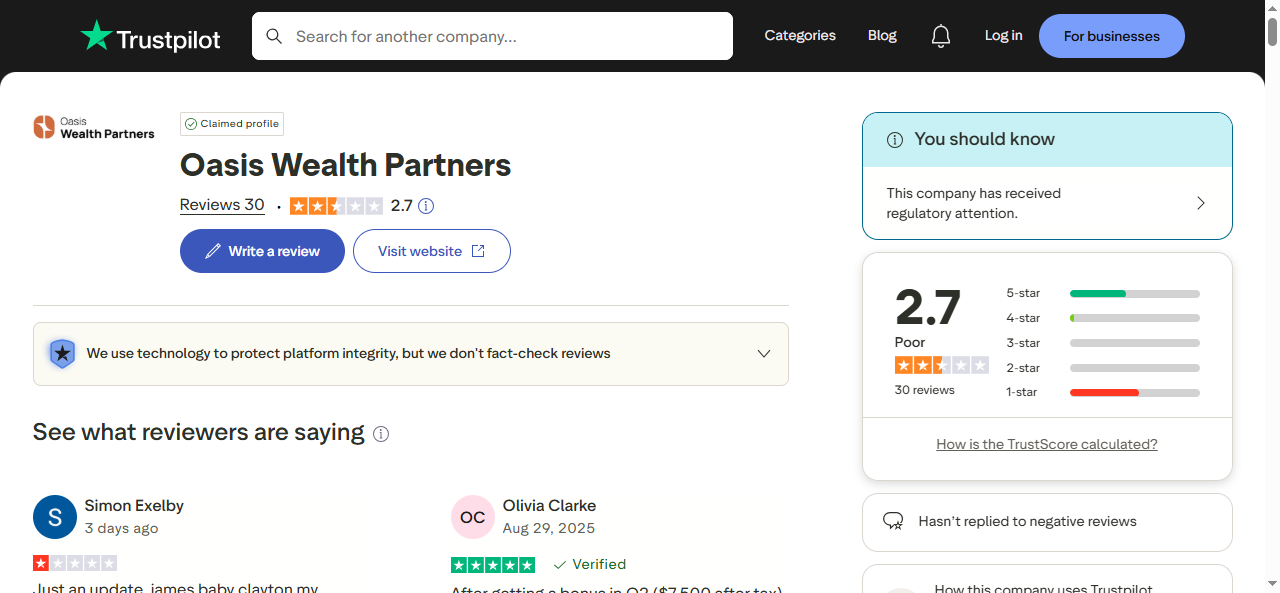Click the shield star platform integrity icon
Image resolution: width=1280 pixels, height=593 pixels.
pyautogui.click(x=62, y=353)
